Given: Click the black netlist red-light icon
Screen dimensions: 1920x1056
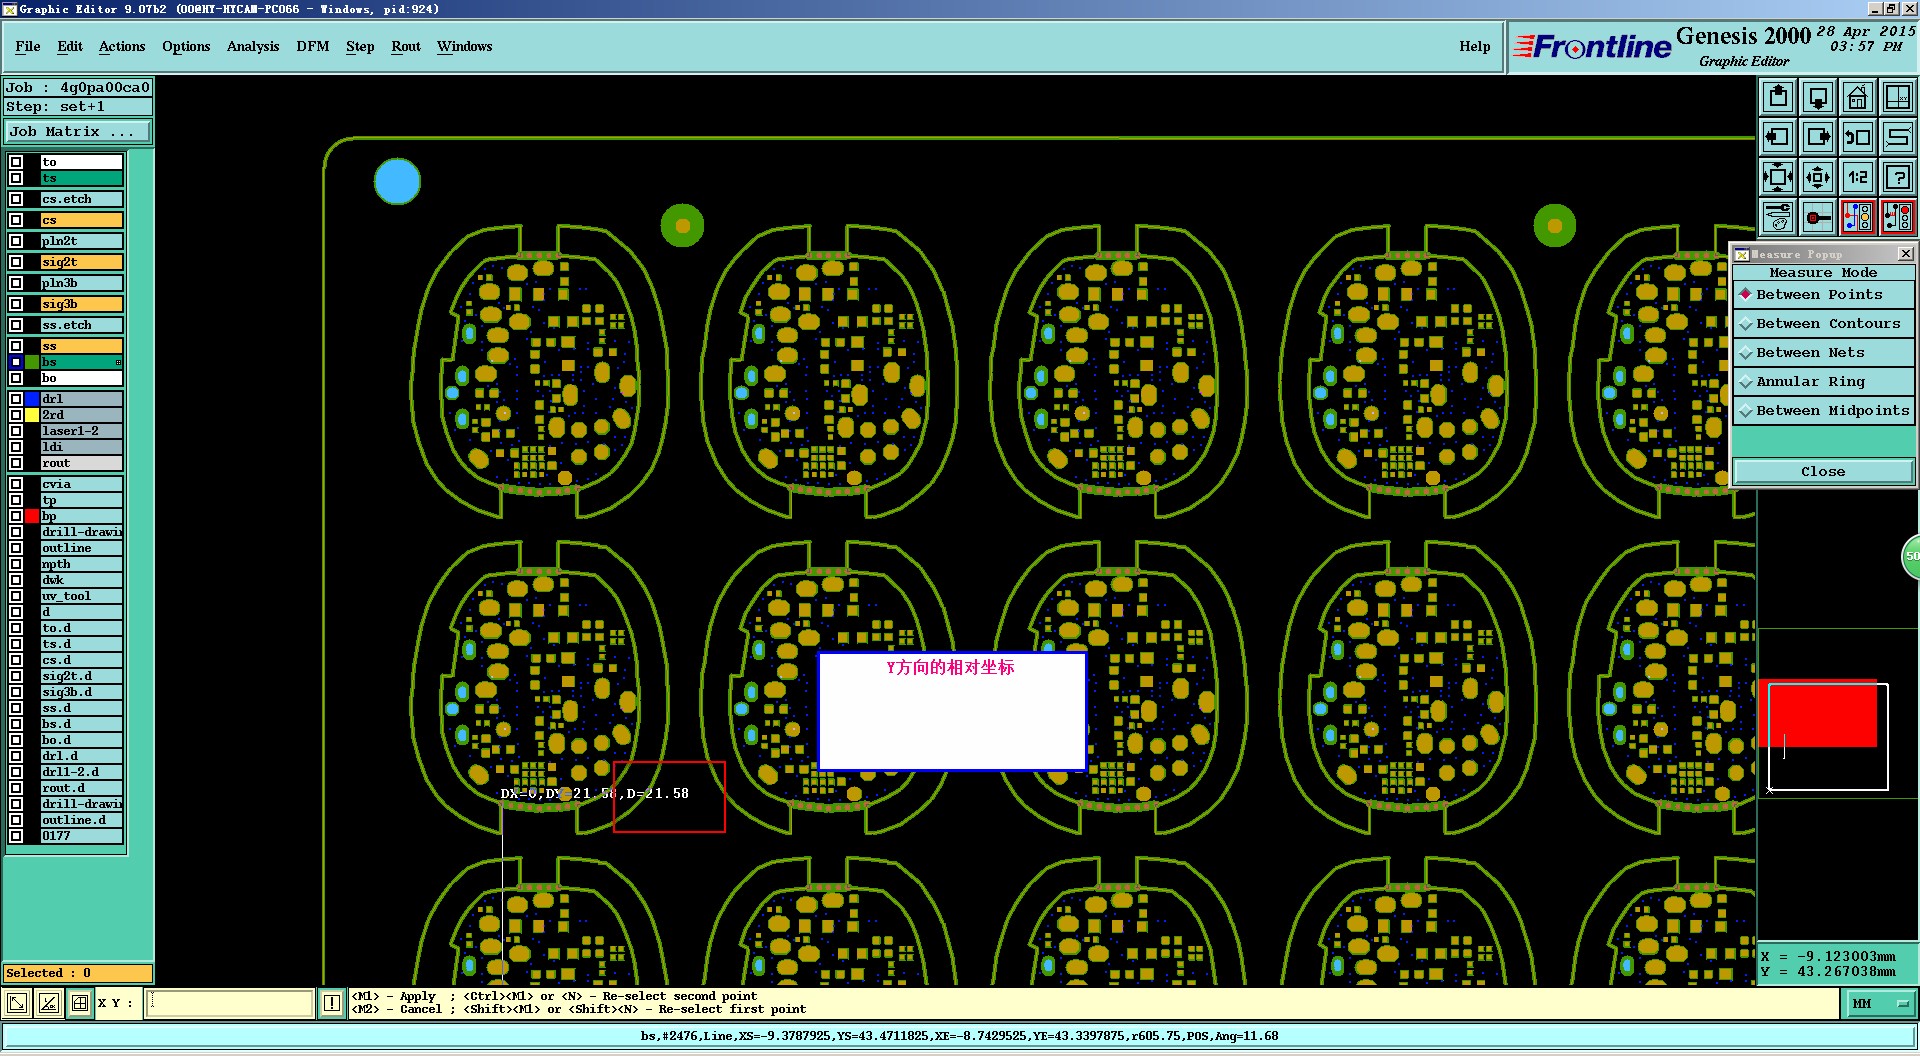Looking at the screenshot, I should 1897,217.
